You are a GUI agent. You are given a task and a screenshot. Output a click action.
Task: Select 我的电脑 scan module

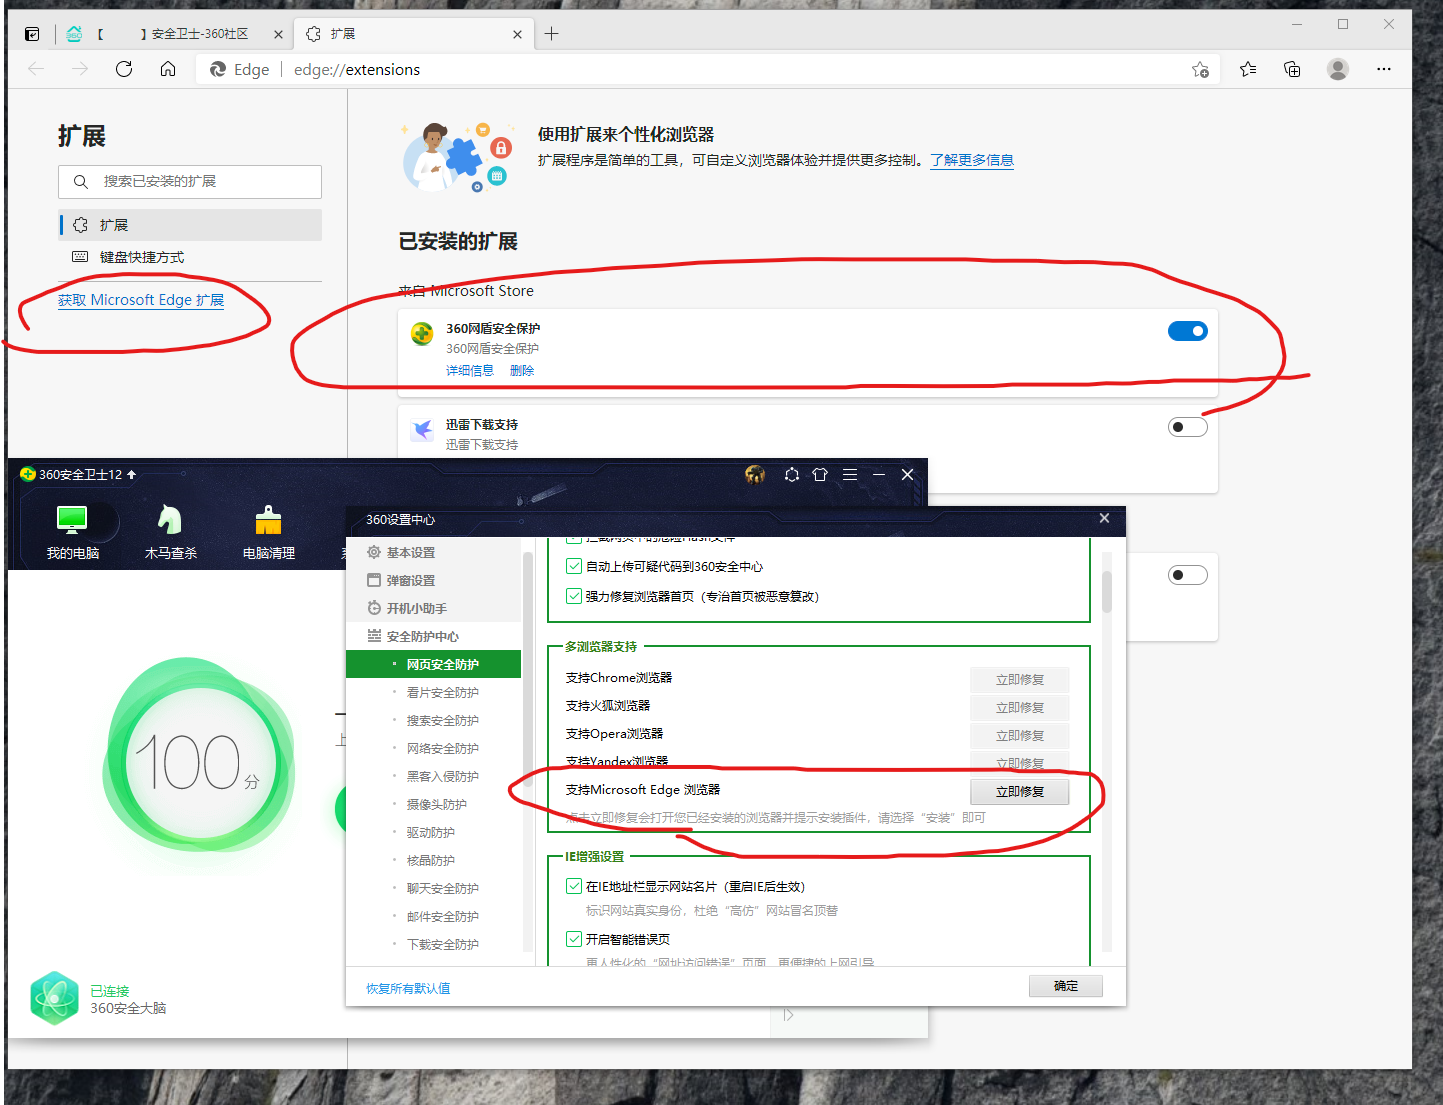point(72,530)
